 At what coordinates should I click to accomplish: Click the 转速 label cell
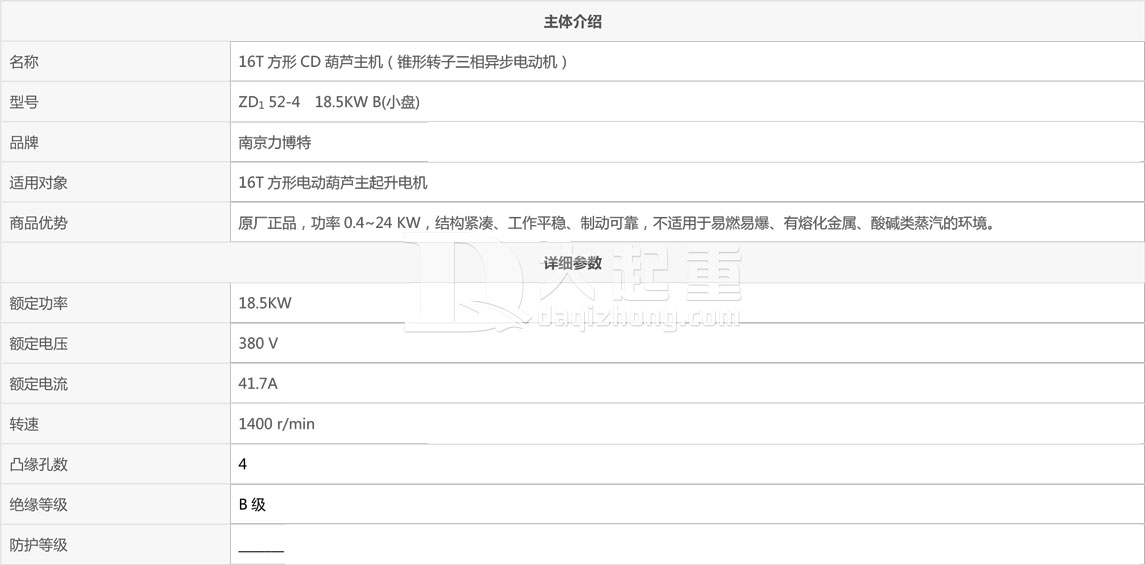pos(115,423)
